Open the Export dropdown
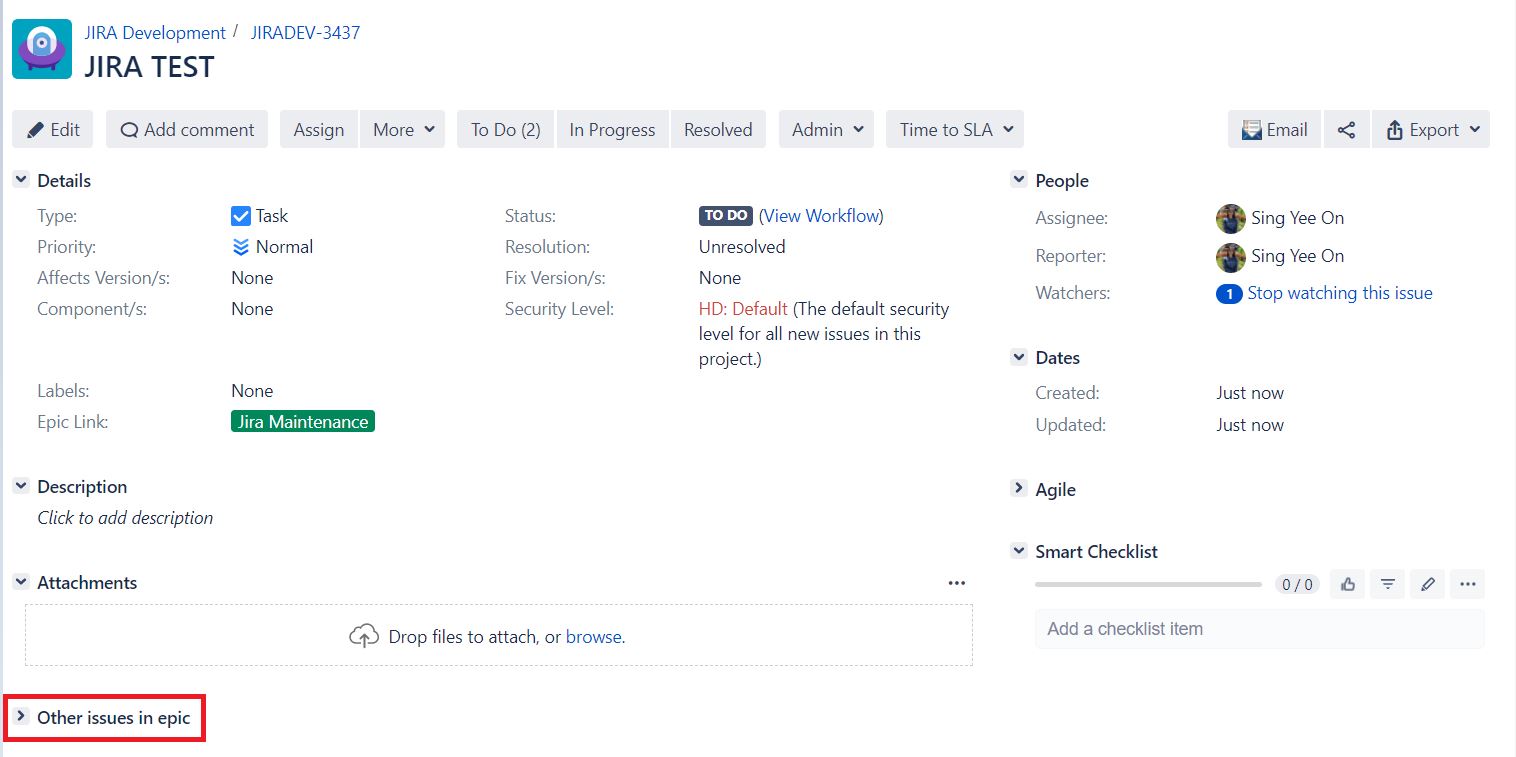1516x757 pixels. pos(1431,130)
